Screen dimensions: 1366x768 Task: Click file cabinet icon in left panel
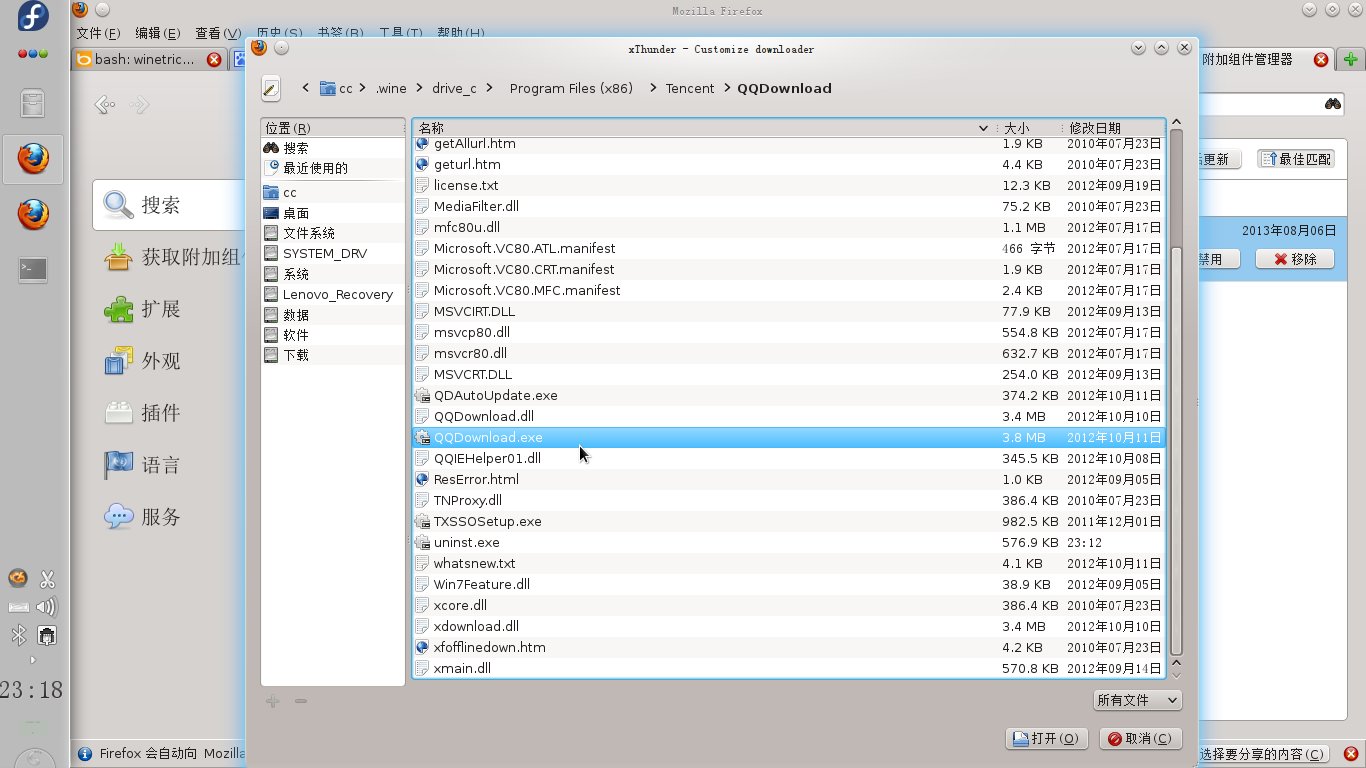click(33, 103)
